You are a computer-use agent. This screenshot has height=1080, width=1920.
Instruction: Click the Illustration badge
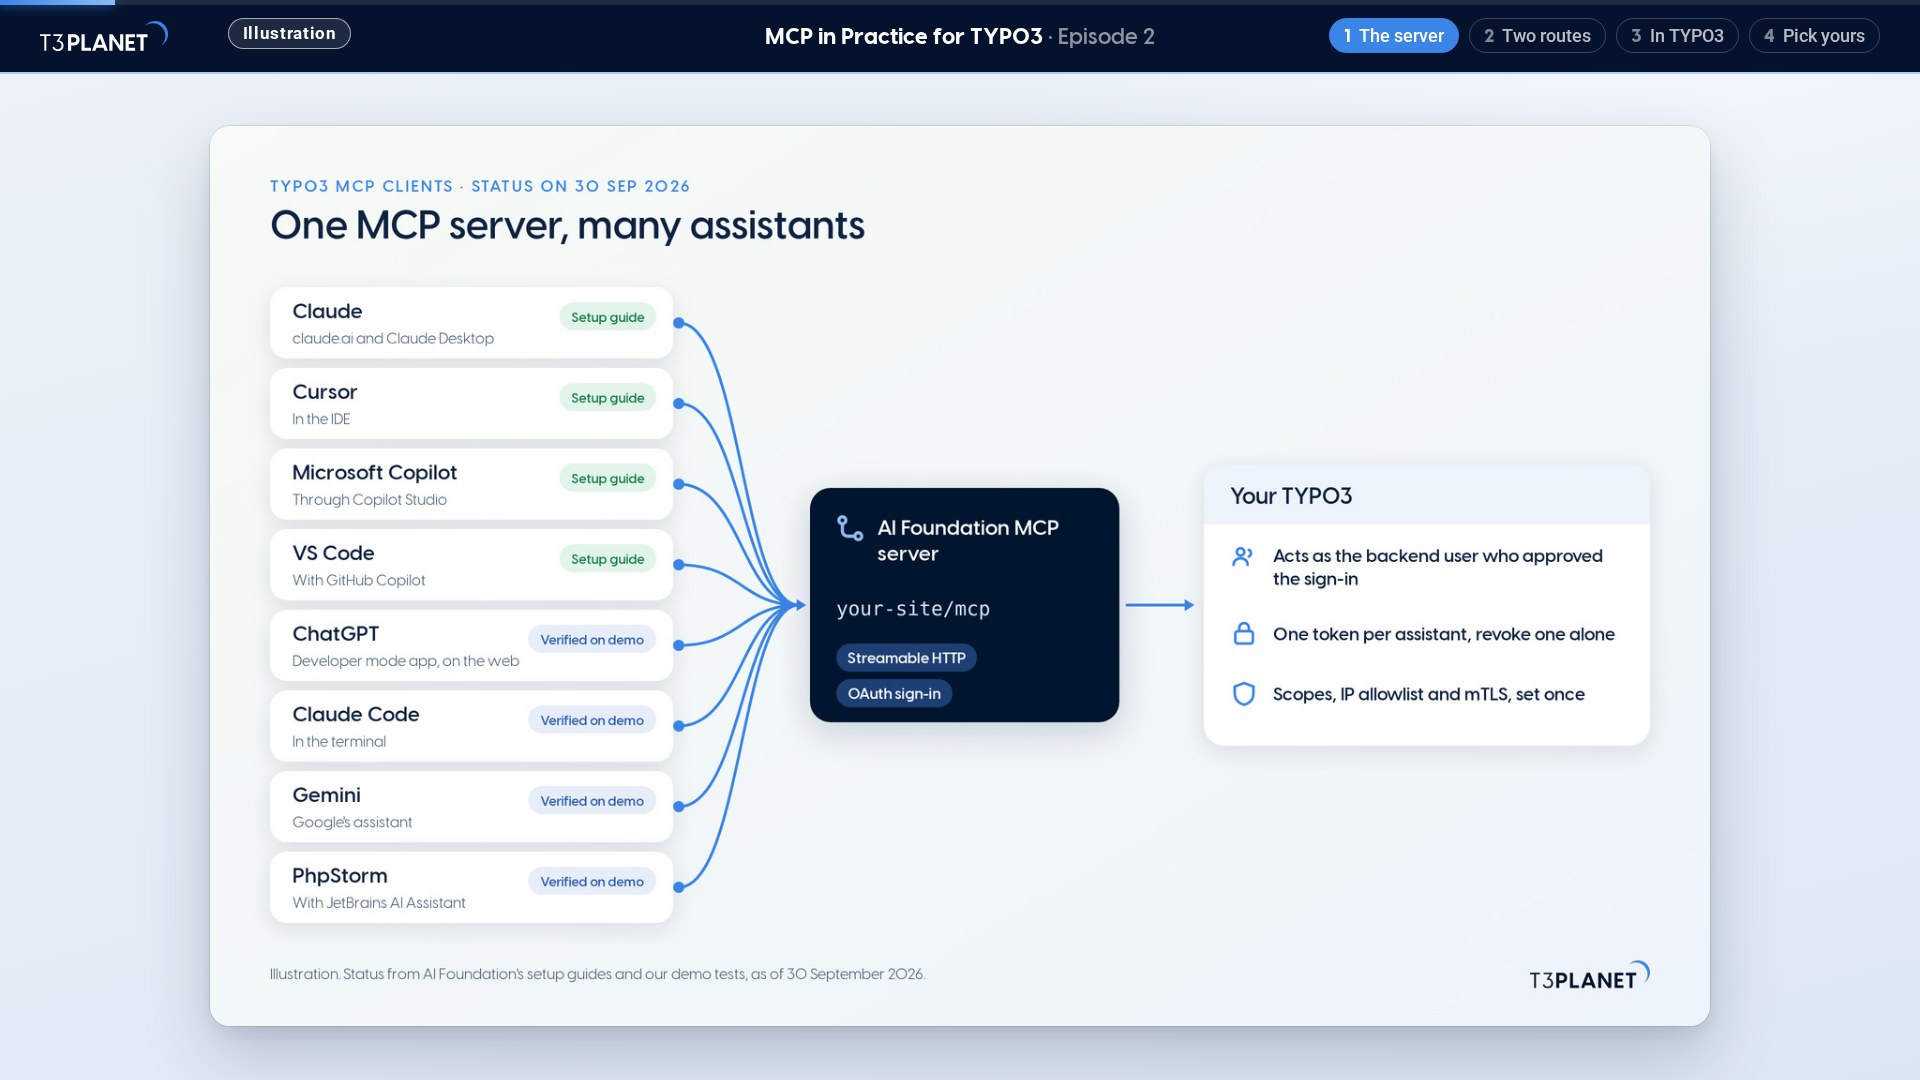(x=289, y=33)
